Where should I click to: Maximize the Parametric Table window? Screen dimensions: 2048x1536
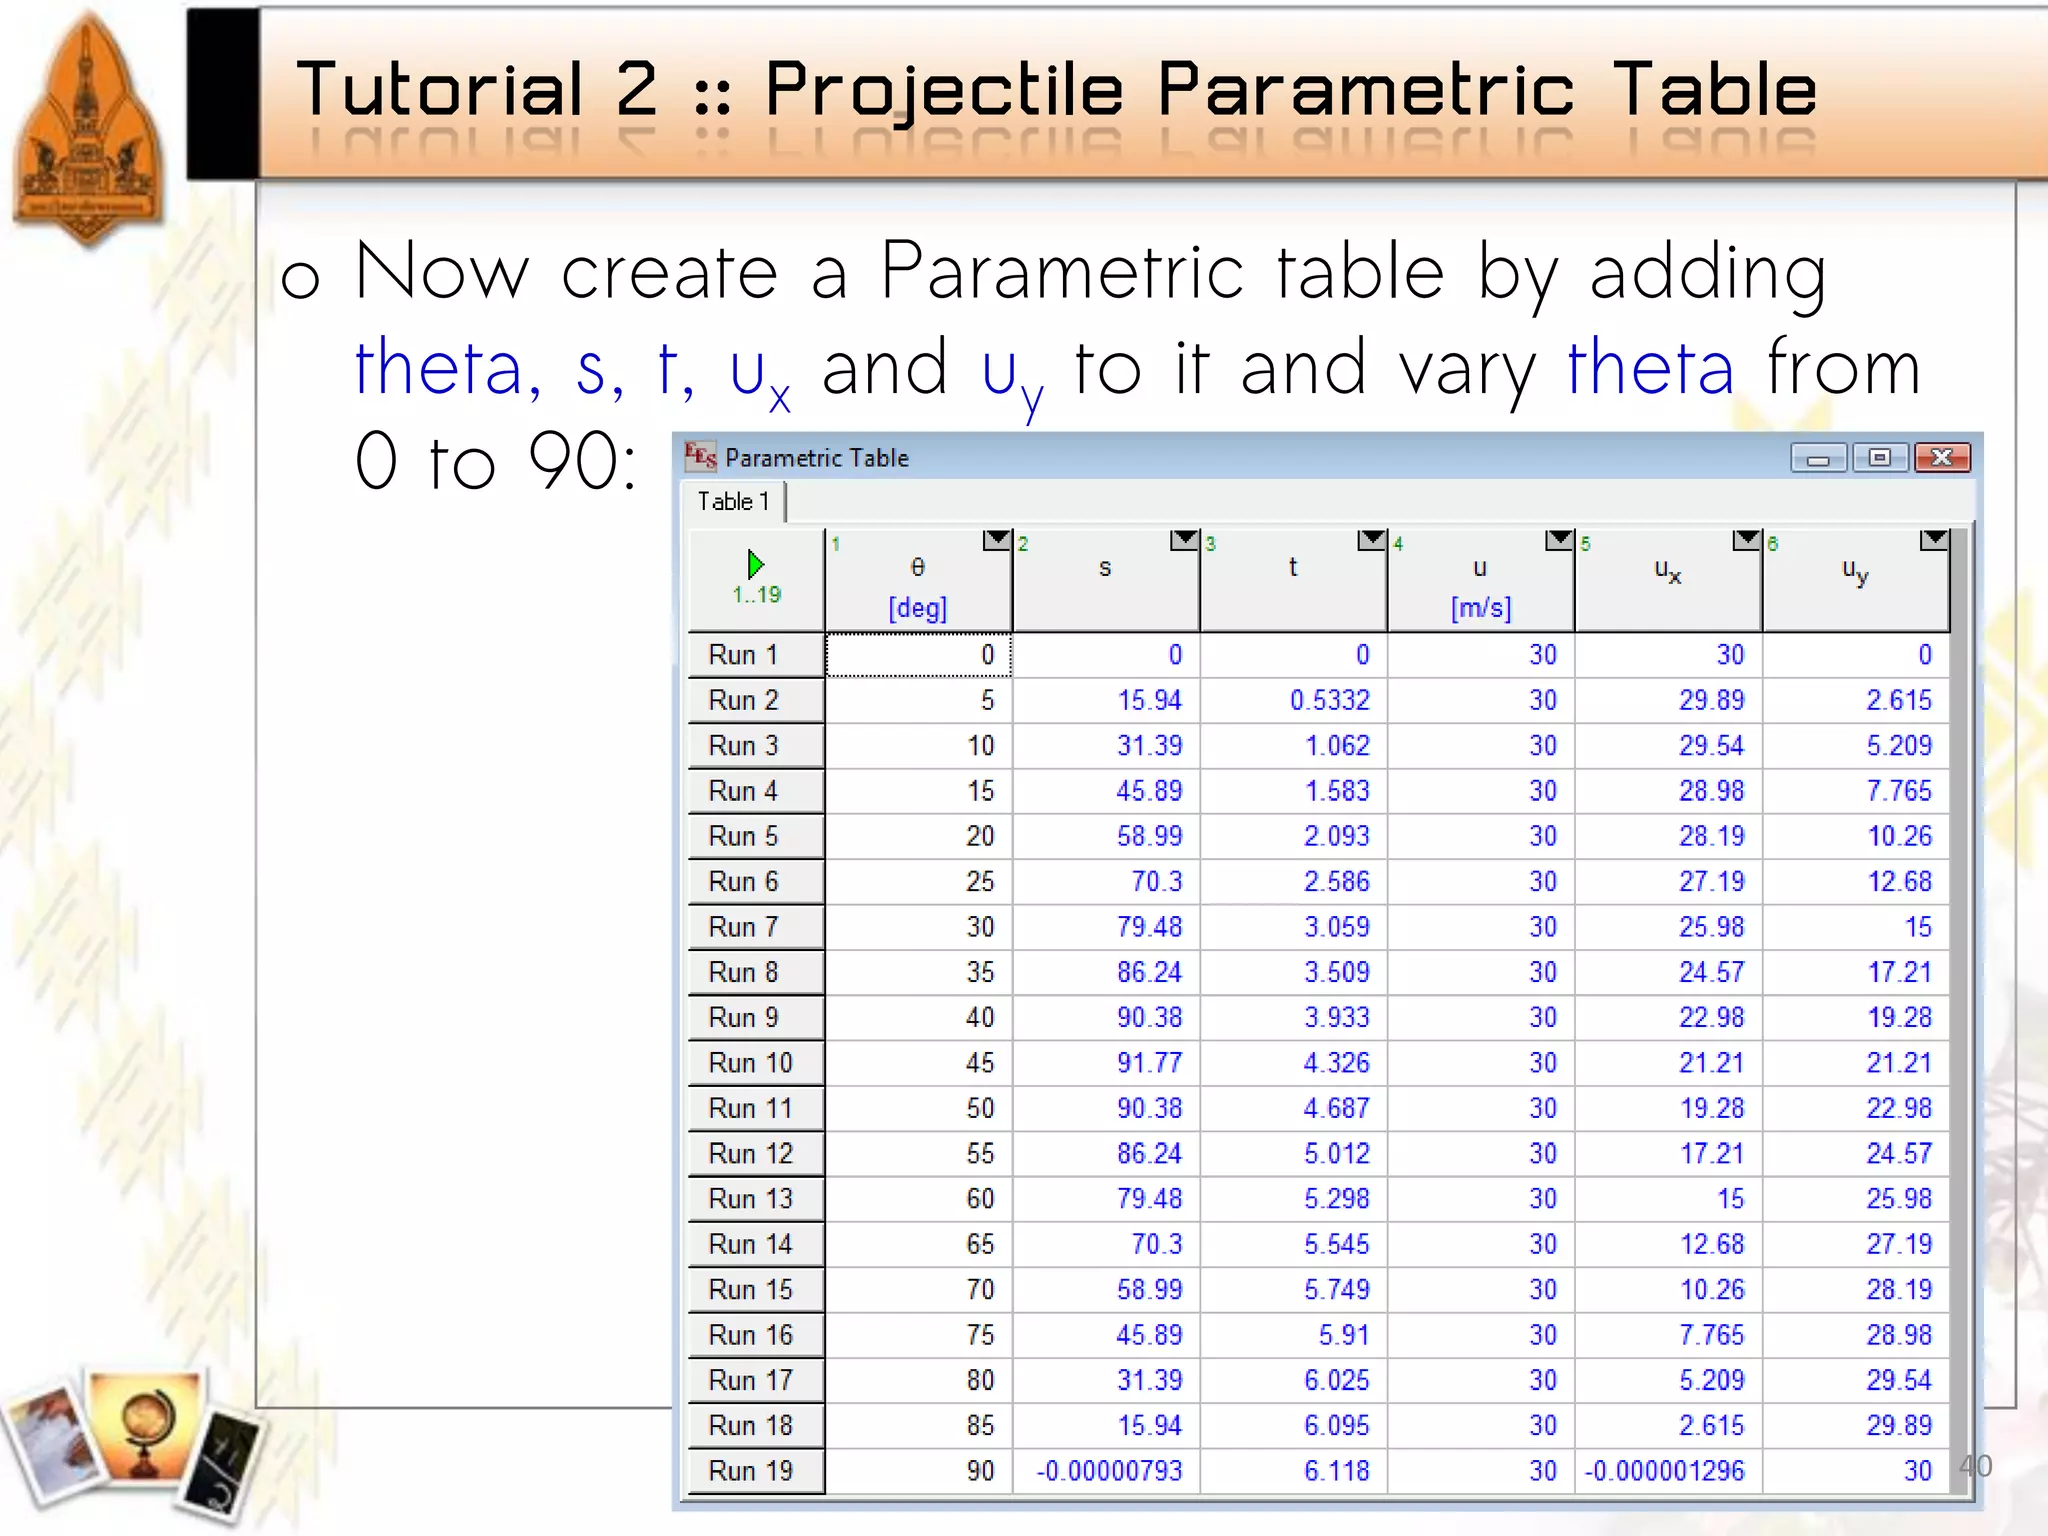point(1880,458)
